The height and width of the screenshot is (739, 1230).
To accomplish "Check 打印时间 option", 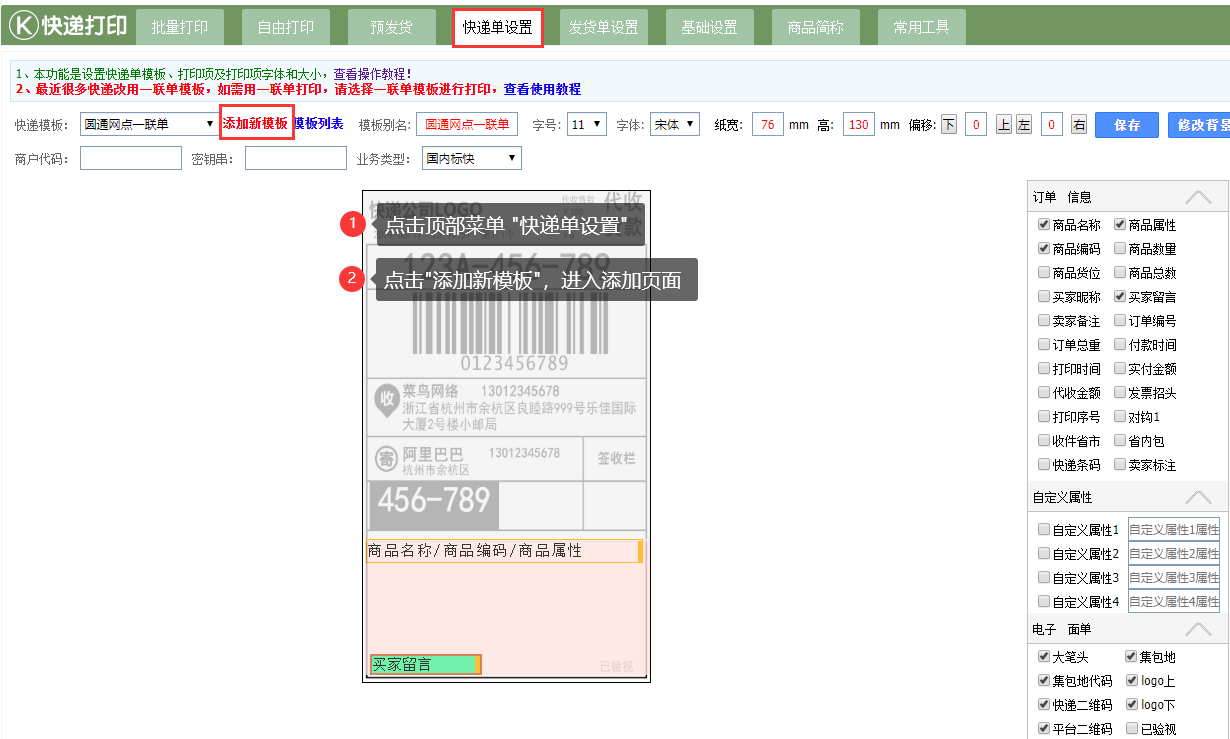I will click(x=1044, y=368).
